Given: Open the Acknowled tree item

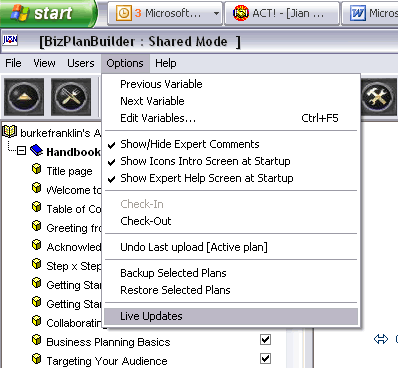Looking at the screenshot, I should [x=74, y=247].
